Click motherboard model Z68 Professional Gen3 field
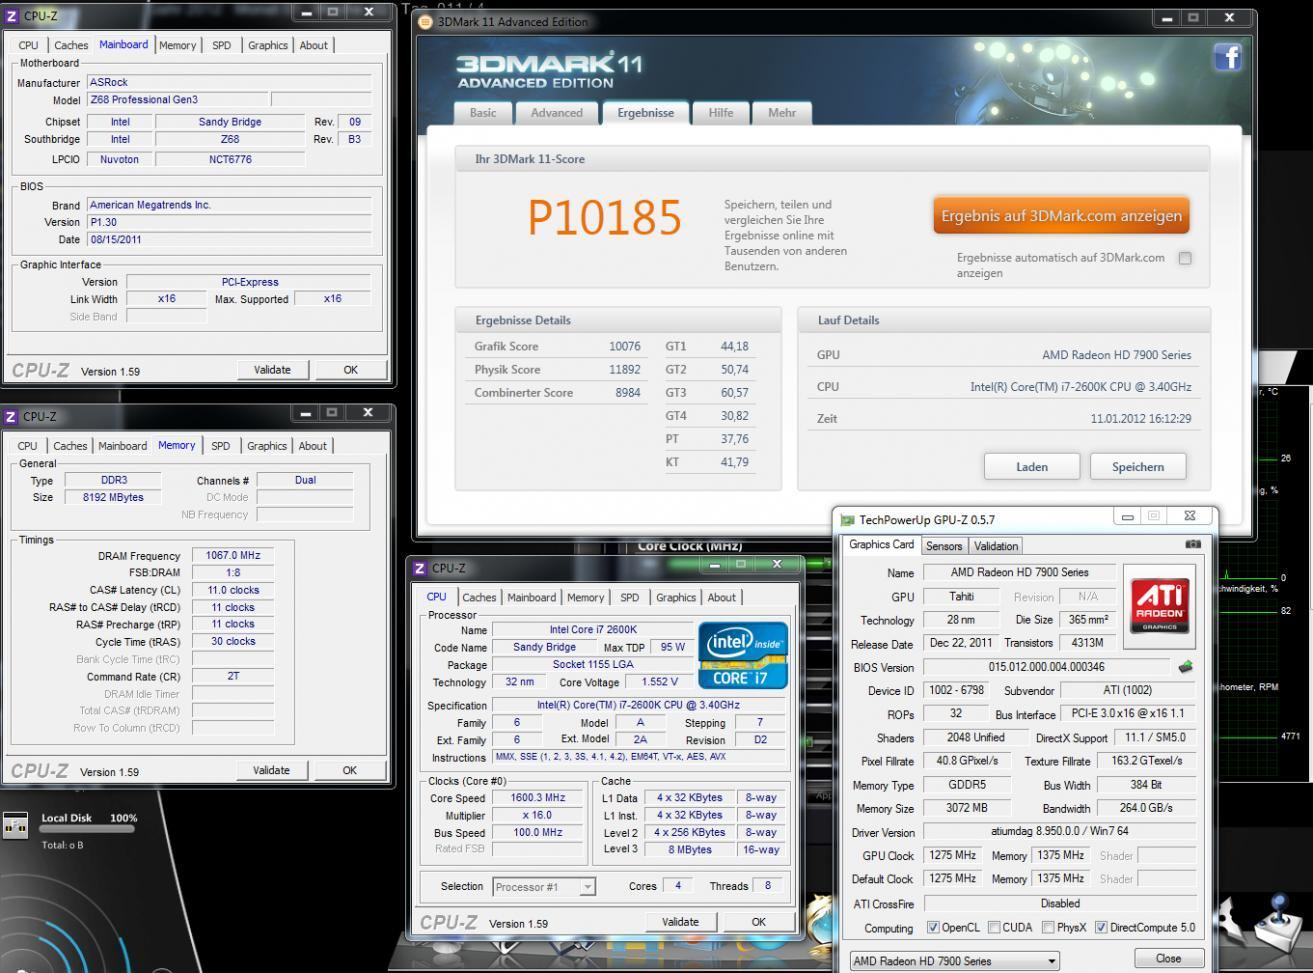 (x=178, y=100)
